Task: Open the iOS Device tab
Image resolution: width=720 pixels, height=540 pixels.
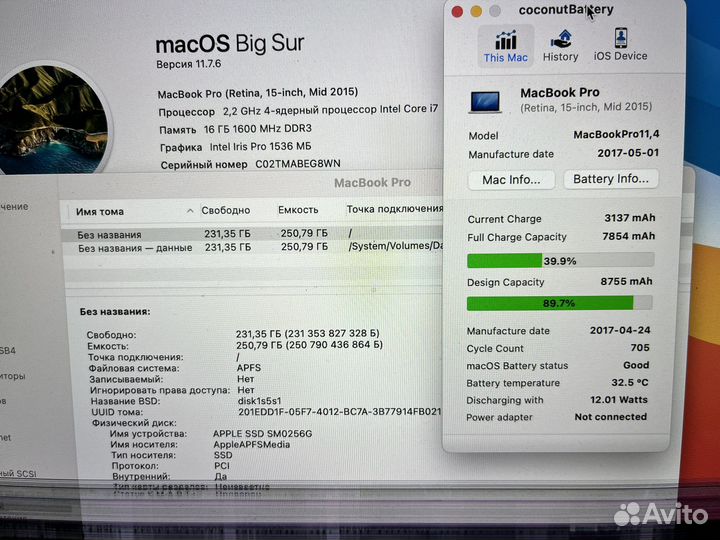Action: [620, 45]
